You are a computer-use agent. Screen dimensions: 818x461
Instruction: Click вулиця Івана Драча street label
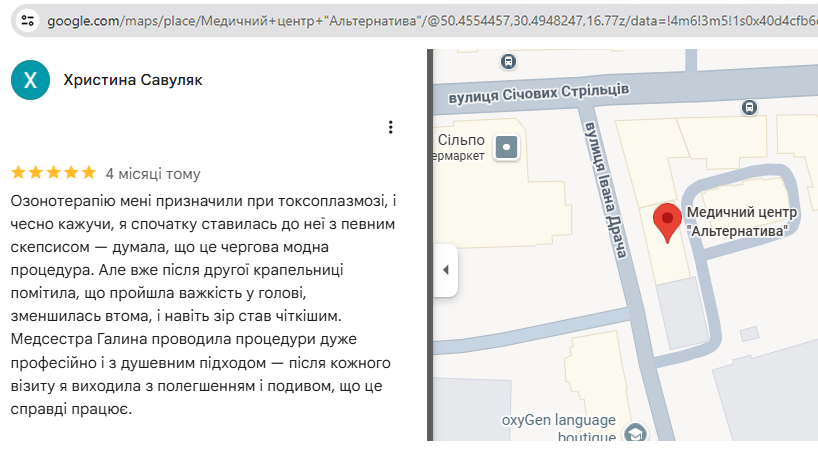(x=604, y=190)
